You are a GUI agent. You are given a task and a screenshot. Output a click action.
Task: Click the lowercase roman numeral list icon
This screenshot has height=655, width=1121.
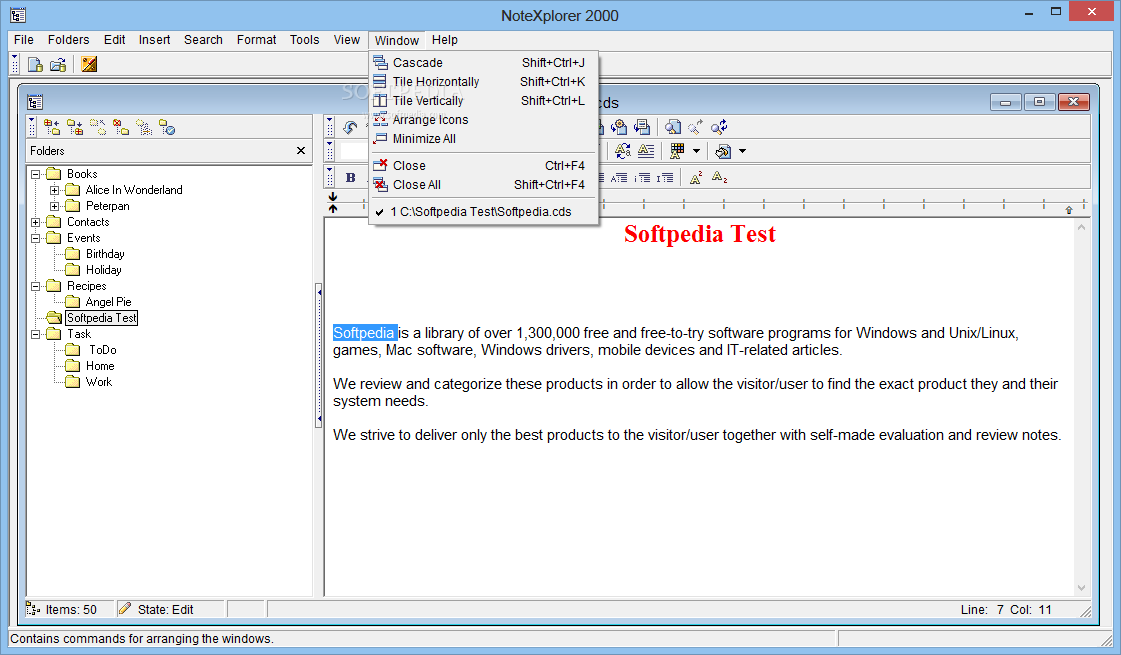[643, 177]
